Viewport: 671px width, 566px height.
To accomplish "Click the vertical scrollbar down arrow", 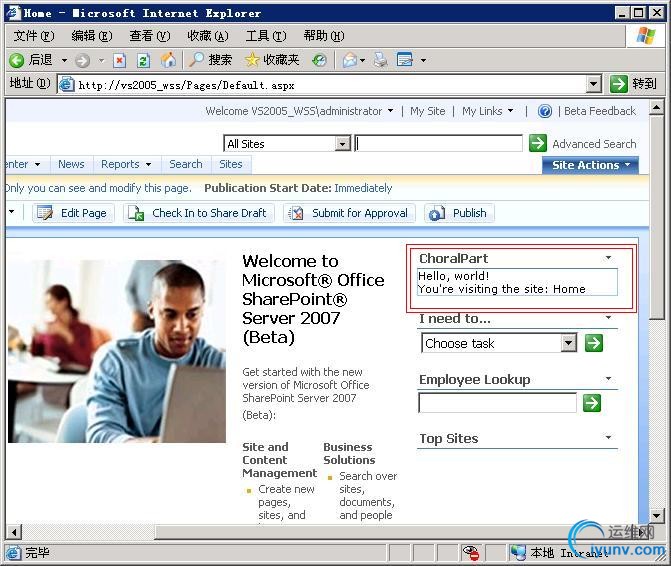I will click(656, 515).
